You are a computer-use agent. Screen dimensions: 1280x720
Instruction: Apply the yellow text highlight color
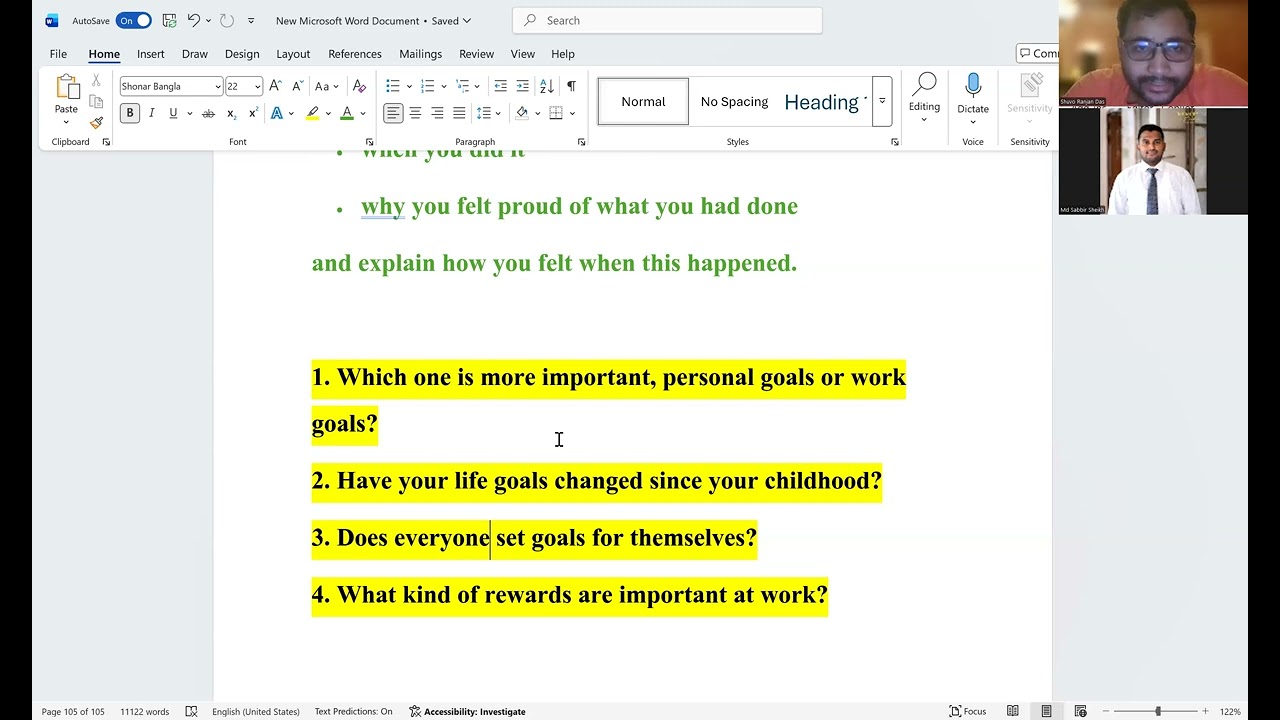pyautogui.click(x=312, y=113)
